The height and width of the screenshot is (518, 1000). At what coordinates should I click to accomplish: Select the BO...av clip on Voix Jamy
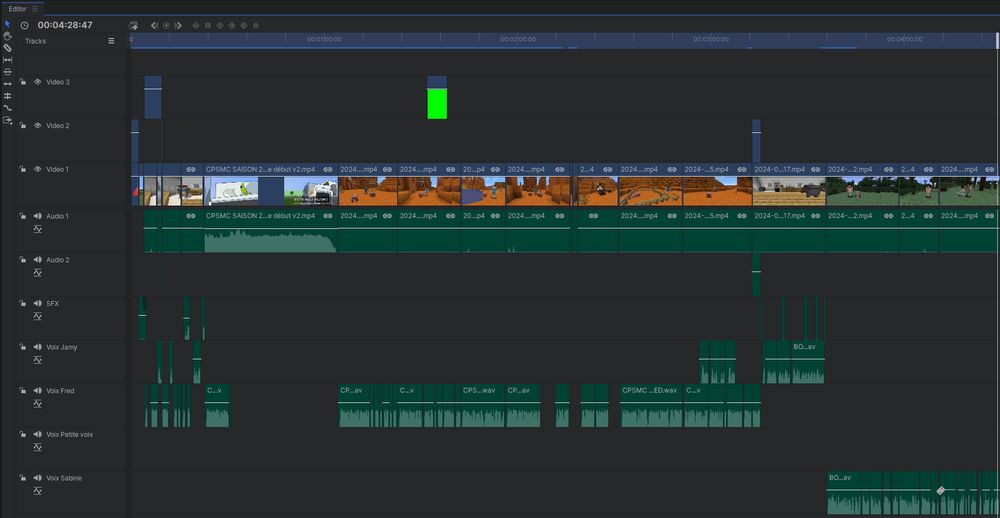(808, 362)
